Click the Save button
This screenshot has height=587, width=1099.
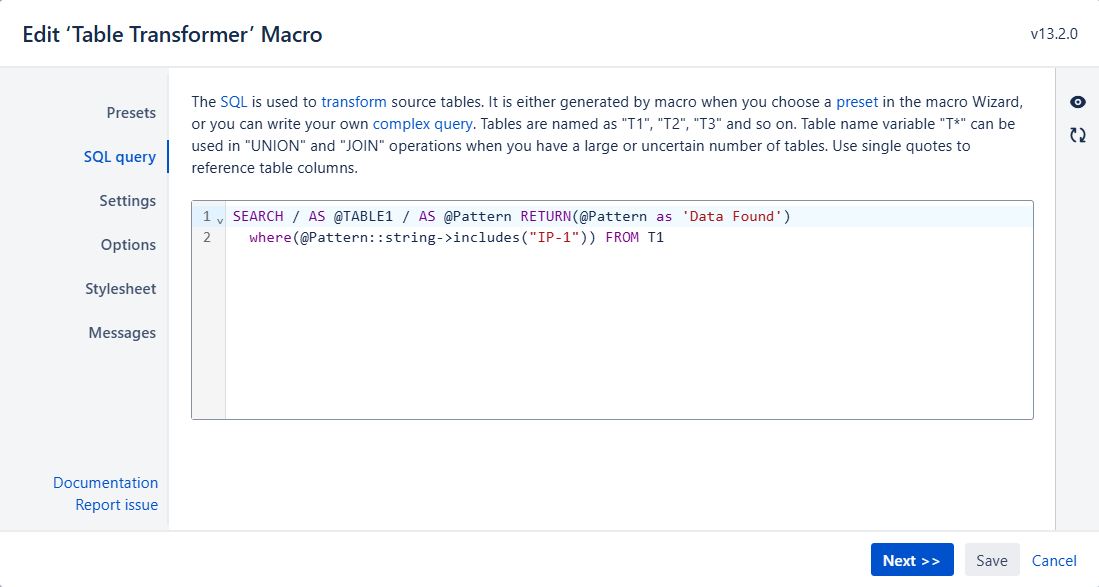point(992,560)
